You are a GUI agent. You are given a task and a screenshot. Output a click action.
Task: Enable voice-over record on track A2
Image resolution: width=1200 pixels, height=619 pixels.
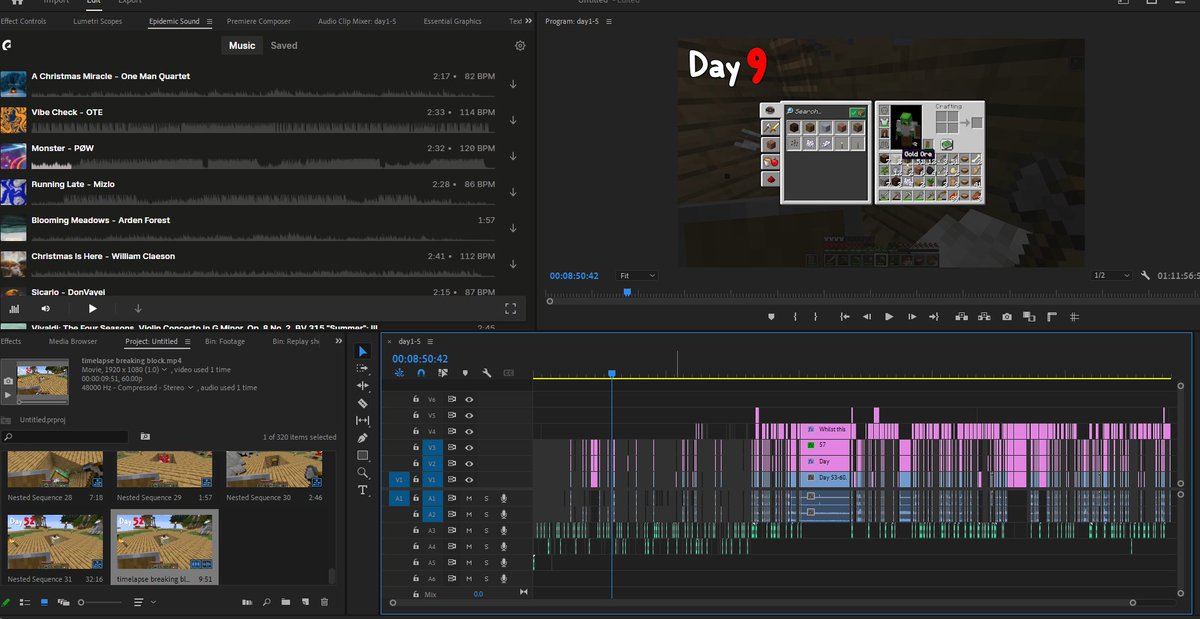pos(504,514)
